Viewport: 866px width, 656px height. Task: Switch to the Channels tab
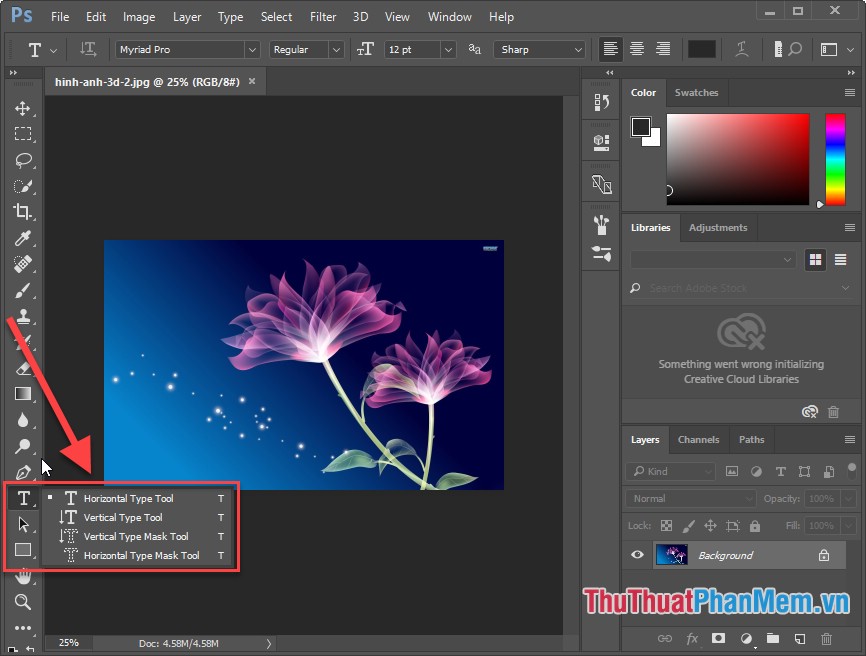click(699, 440)
